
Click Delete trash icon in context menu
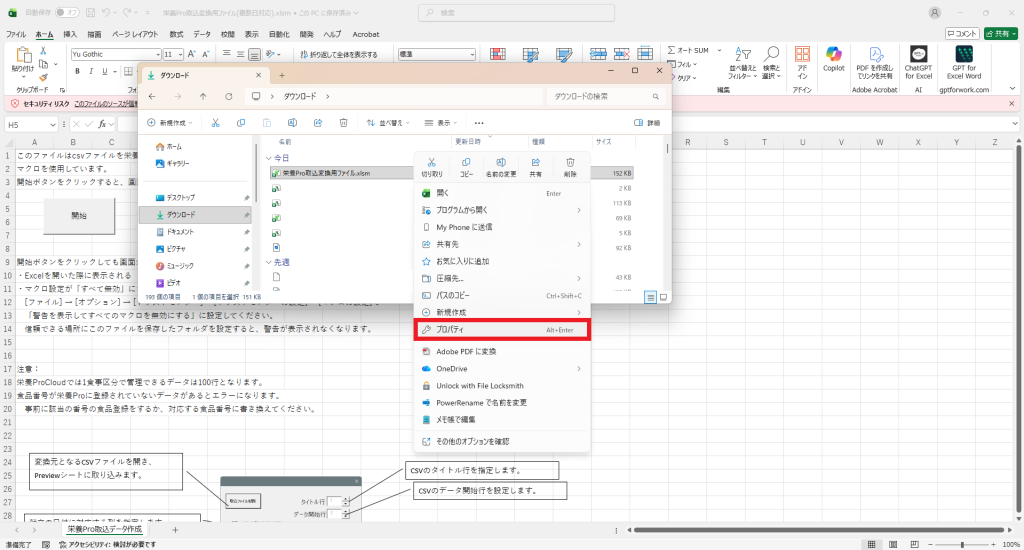coord(570,166)
